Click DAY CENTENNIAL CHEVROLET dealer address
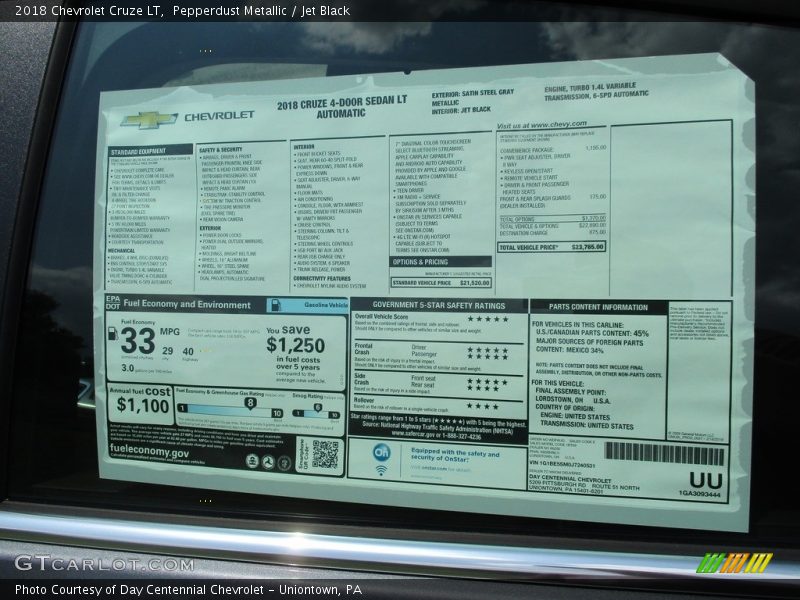800x600 pixels. (x=584, y=484)
